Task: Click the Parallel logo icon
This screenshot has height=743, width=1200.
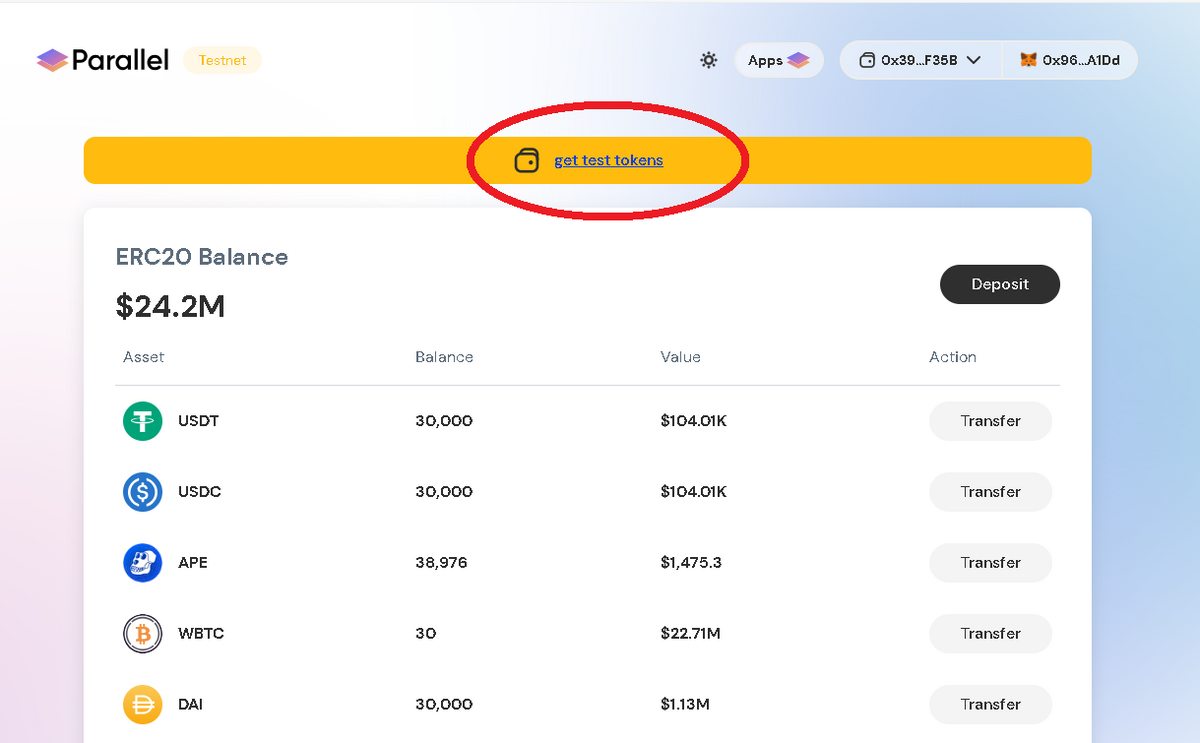Action: click(52, 61)
